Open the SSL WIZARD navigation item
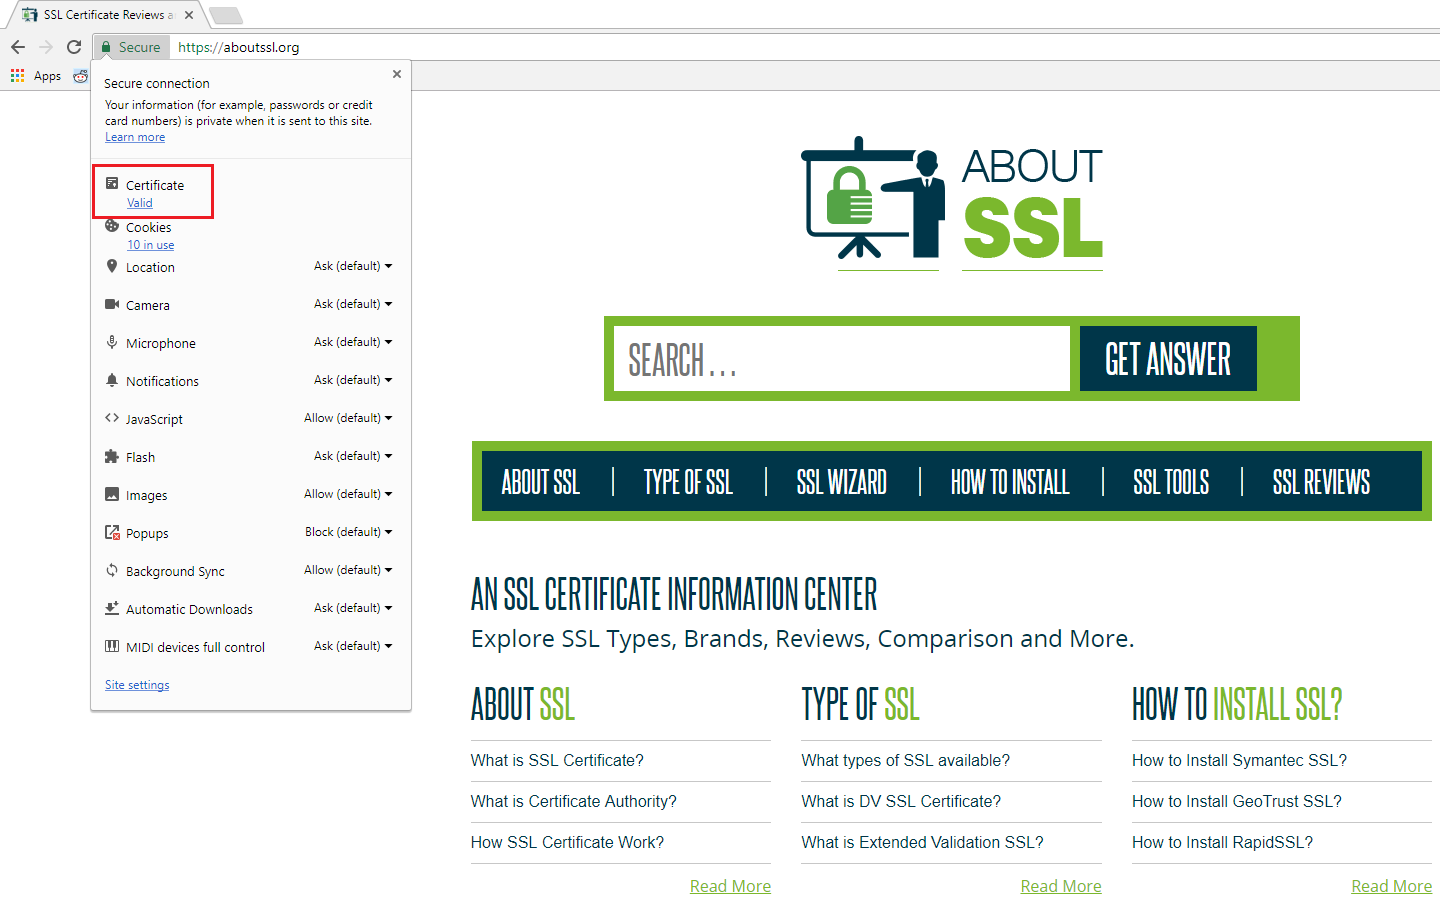 tap(842, 482)
